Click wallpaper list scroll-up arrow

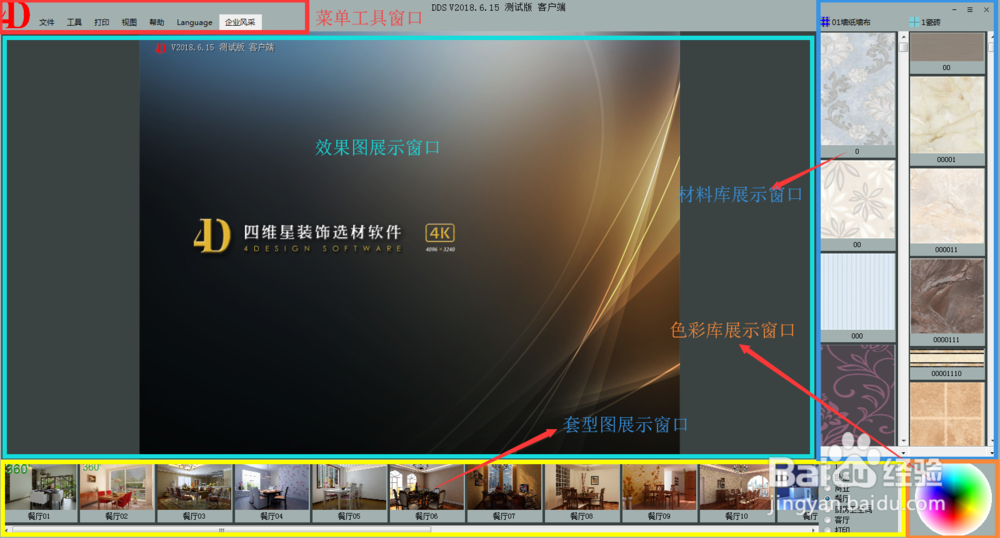click(x=903, y=37)
